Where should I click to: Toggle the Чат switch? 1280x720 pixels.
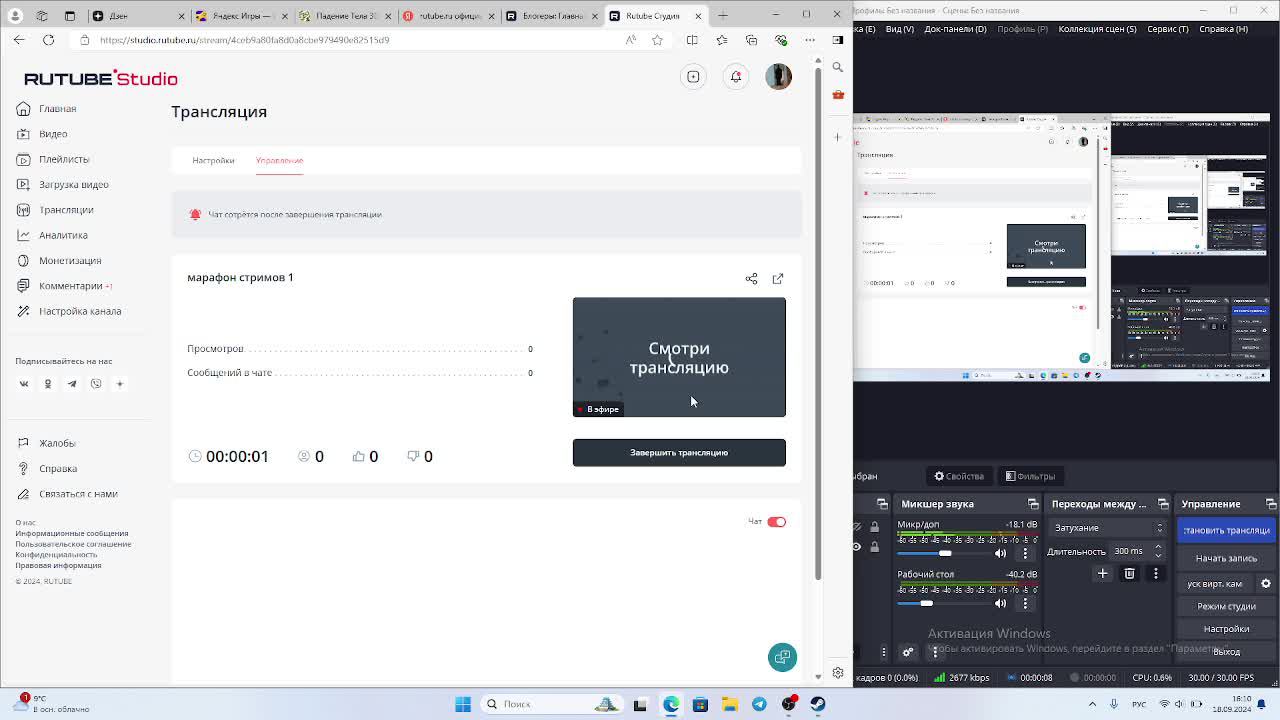click(777, 522)
